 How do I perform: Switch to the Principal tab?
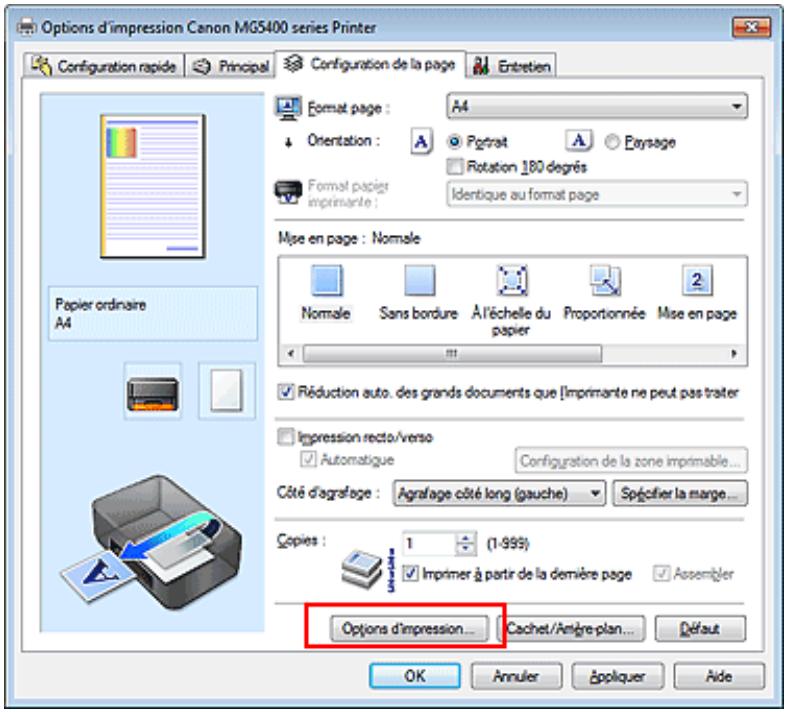[230, 66]
